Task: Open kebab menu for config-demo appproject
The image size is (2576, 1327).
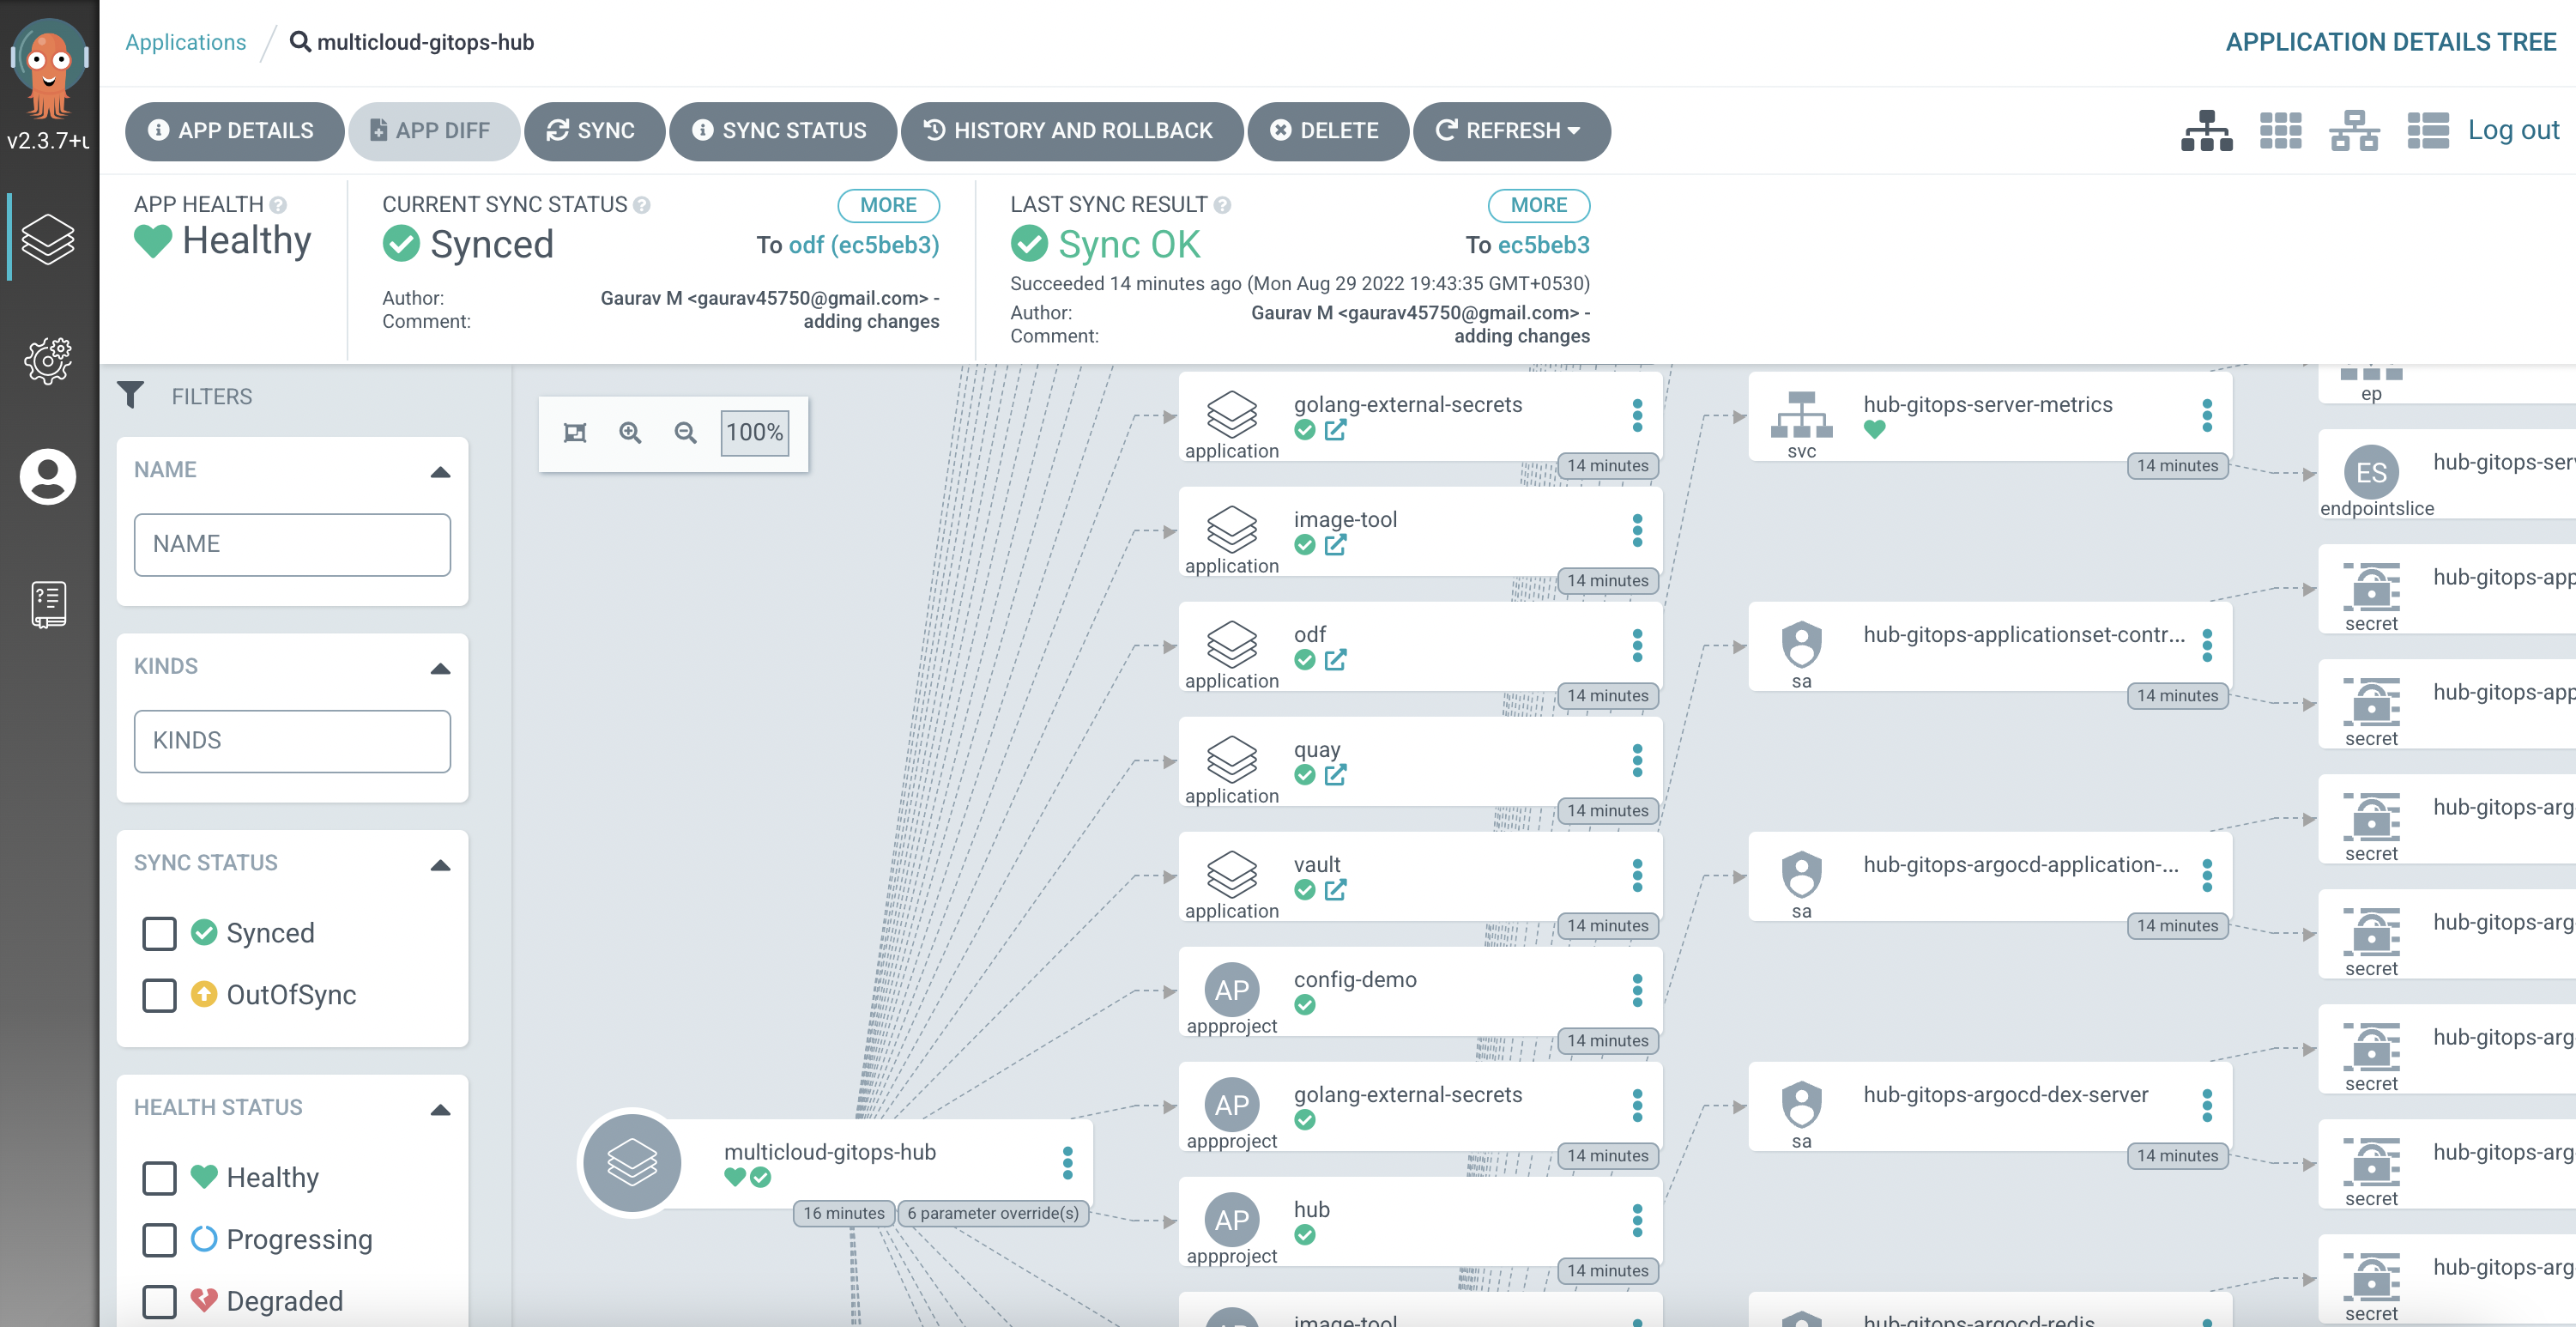Action: tap(1637, 990)
